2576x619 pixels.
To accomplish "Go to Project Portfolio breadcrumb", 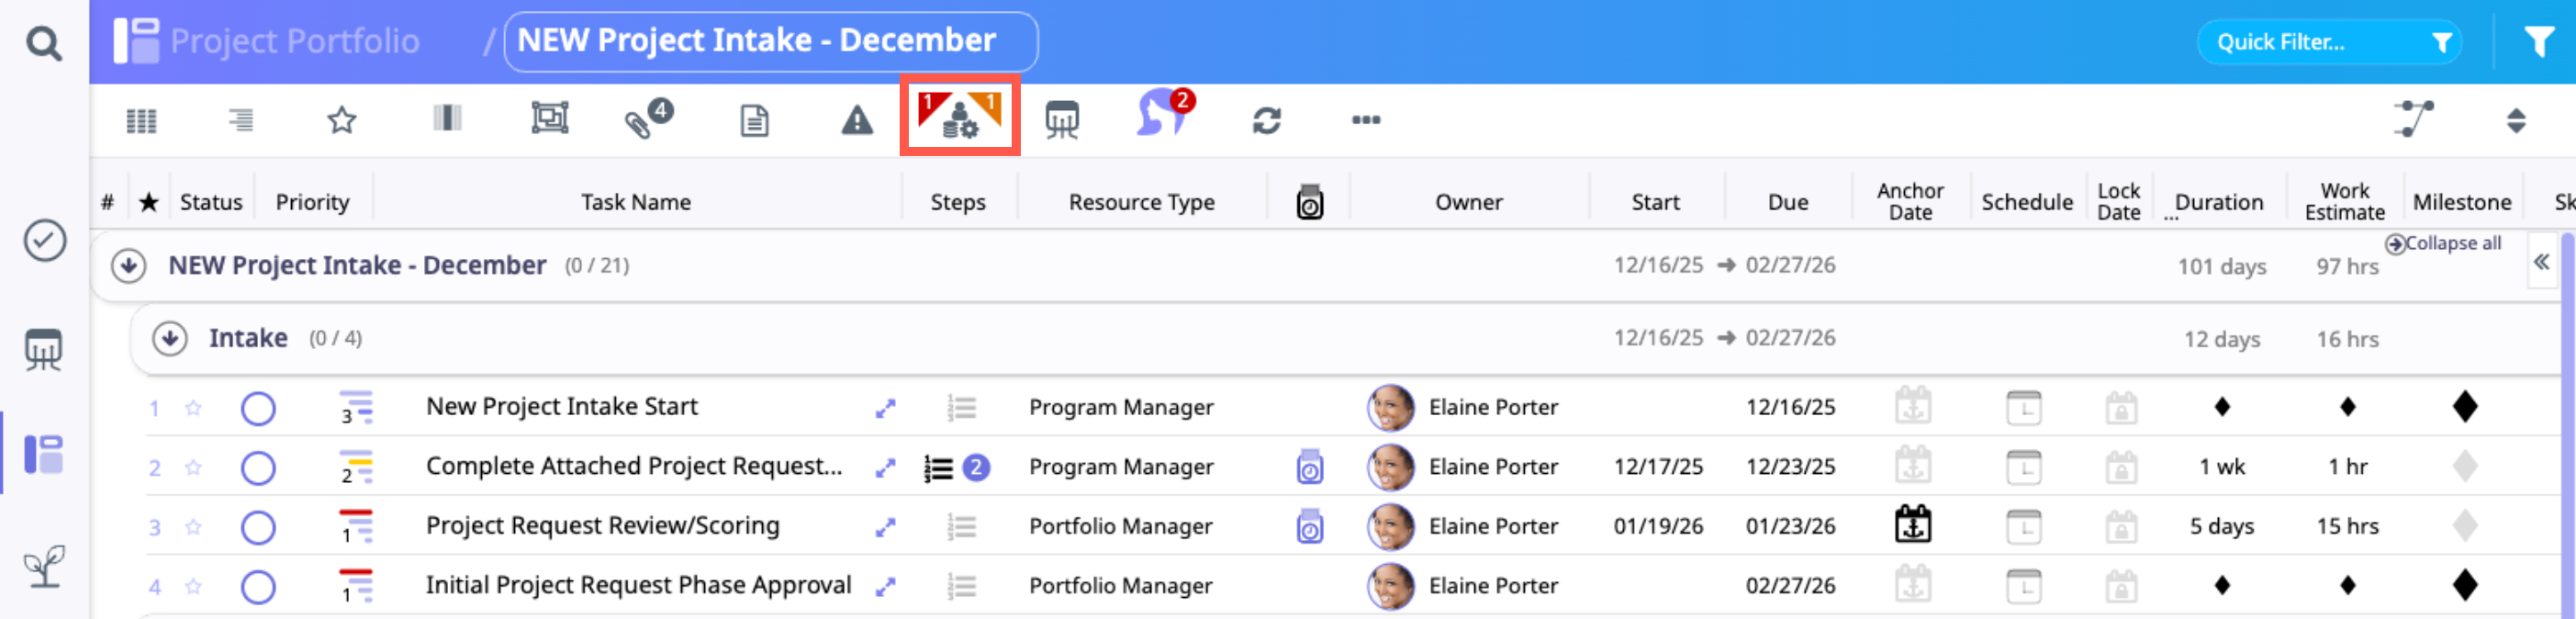I will point(294,41).
